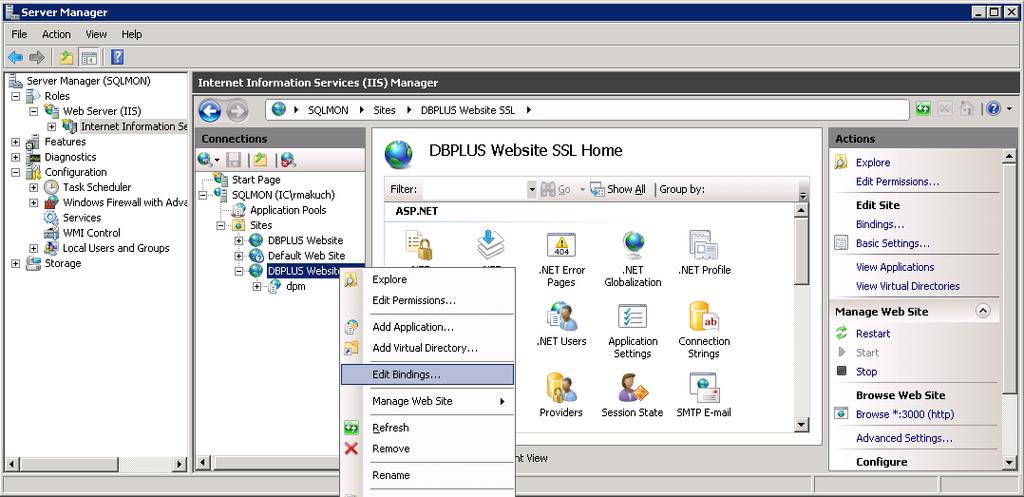Click the View Applications link
The width and height of the screenshot is (1024, 497).
895,266
